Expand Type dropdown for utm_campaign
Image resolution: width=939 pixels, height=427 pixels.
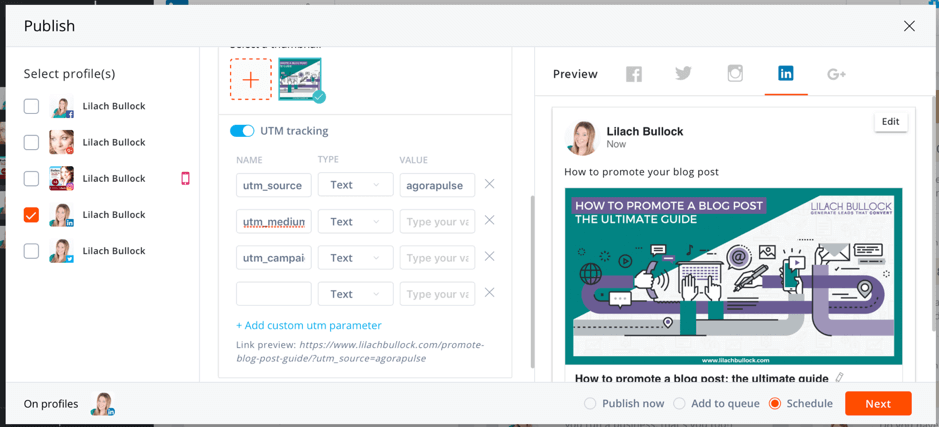(355, 258)
